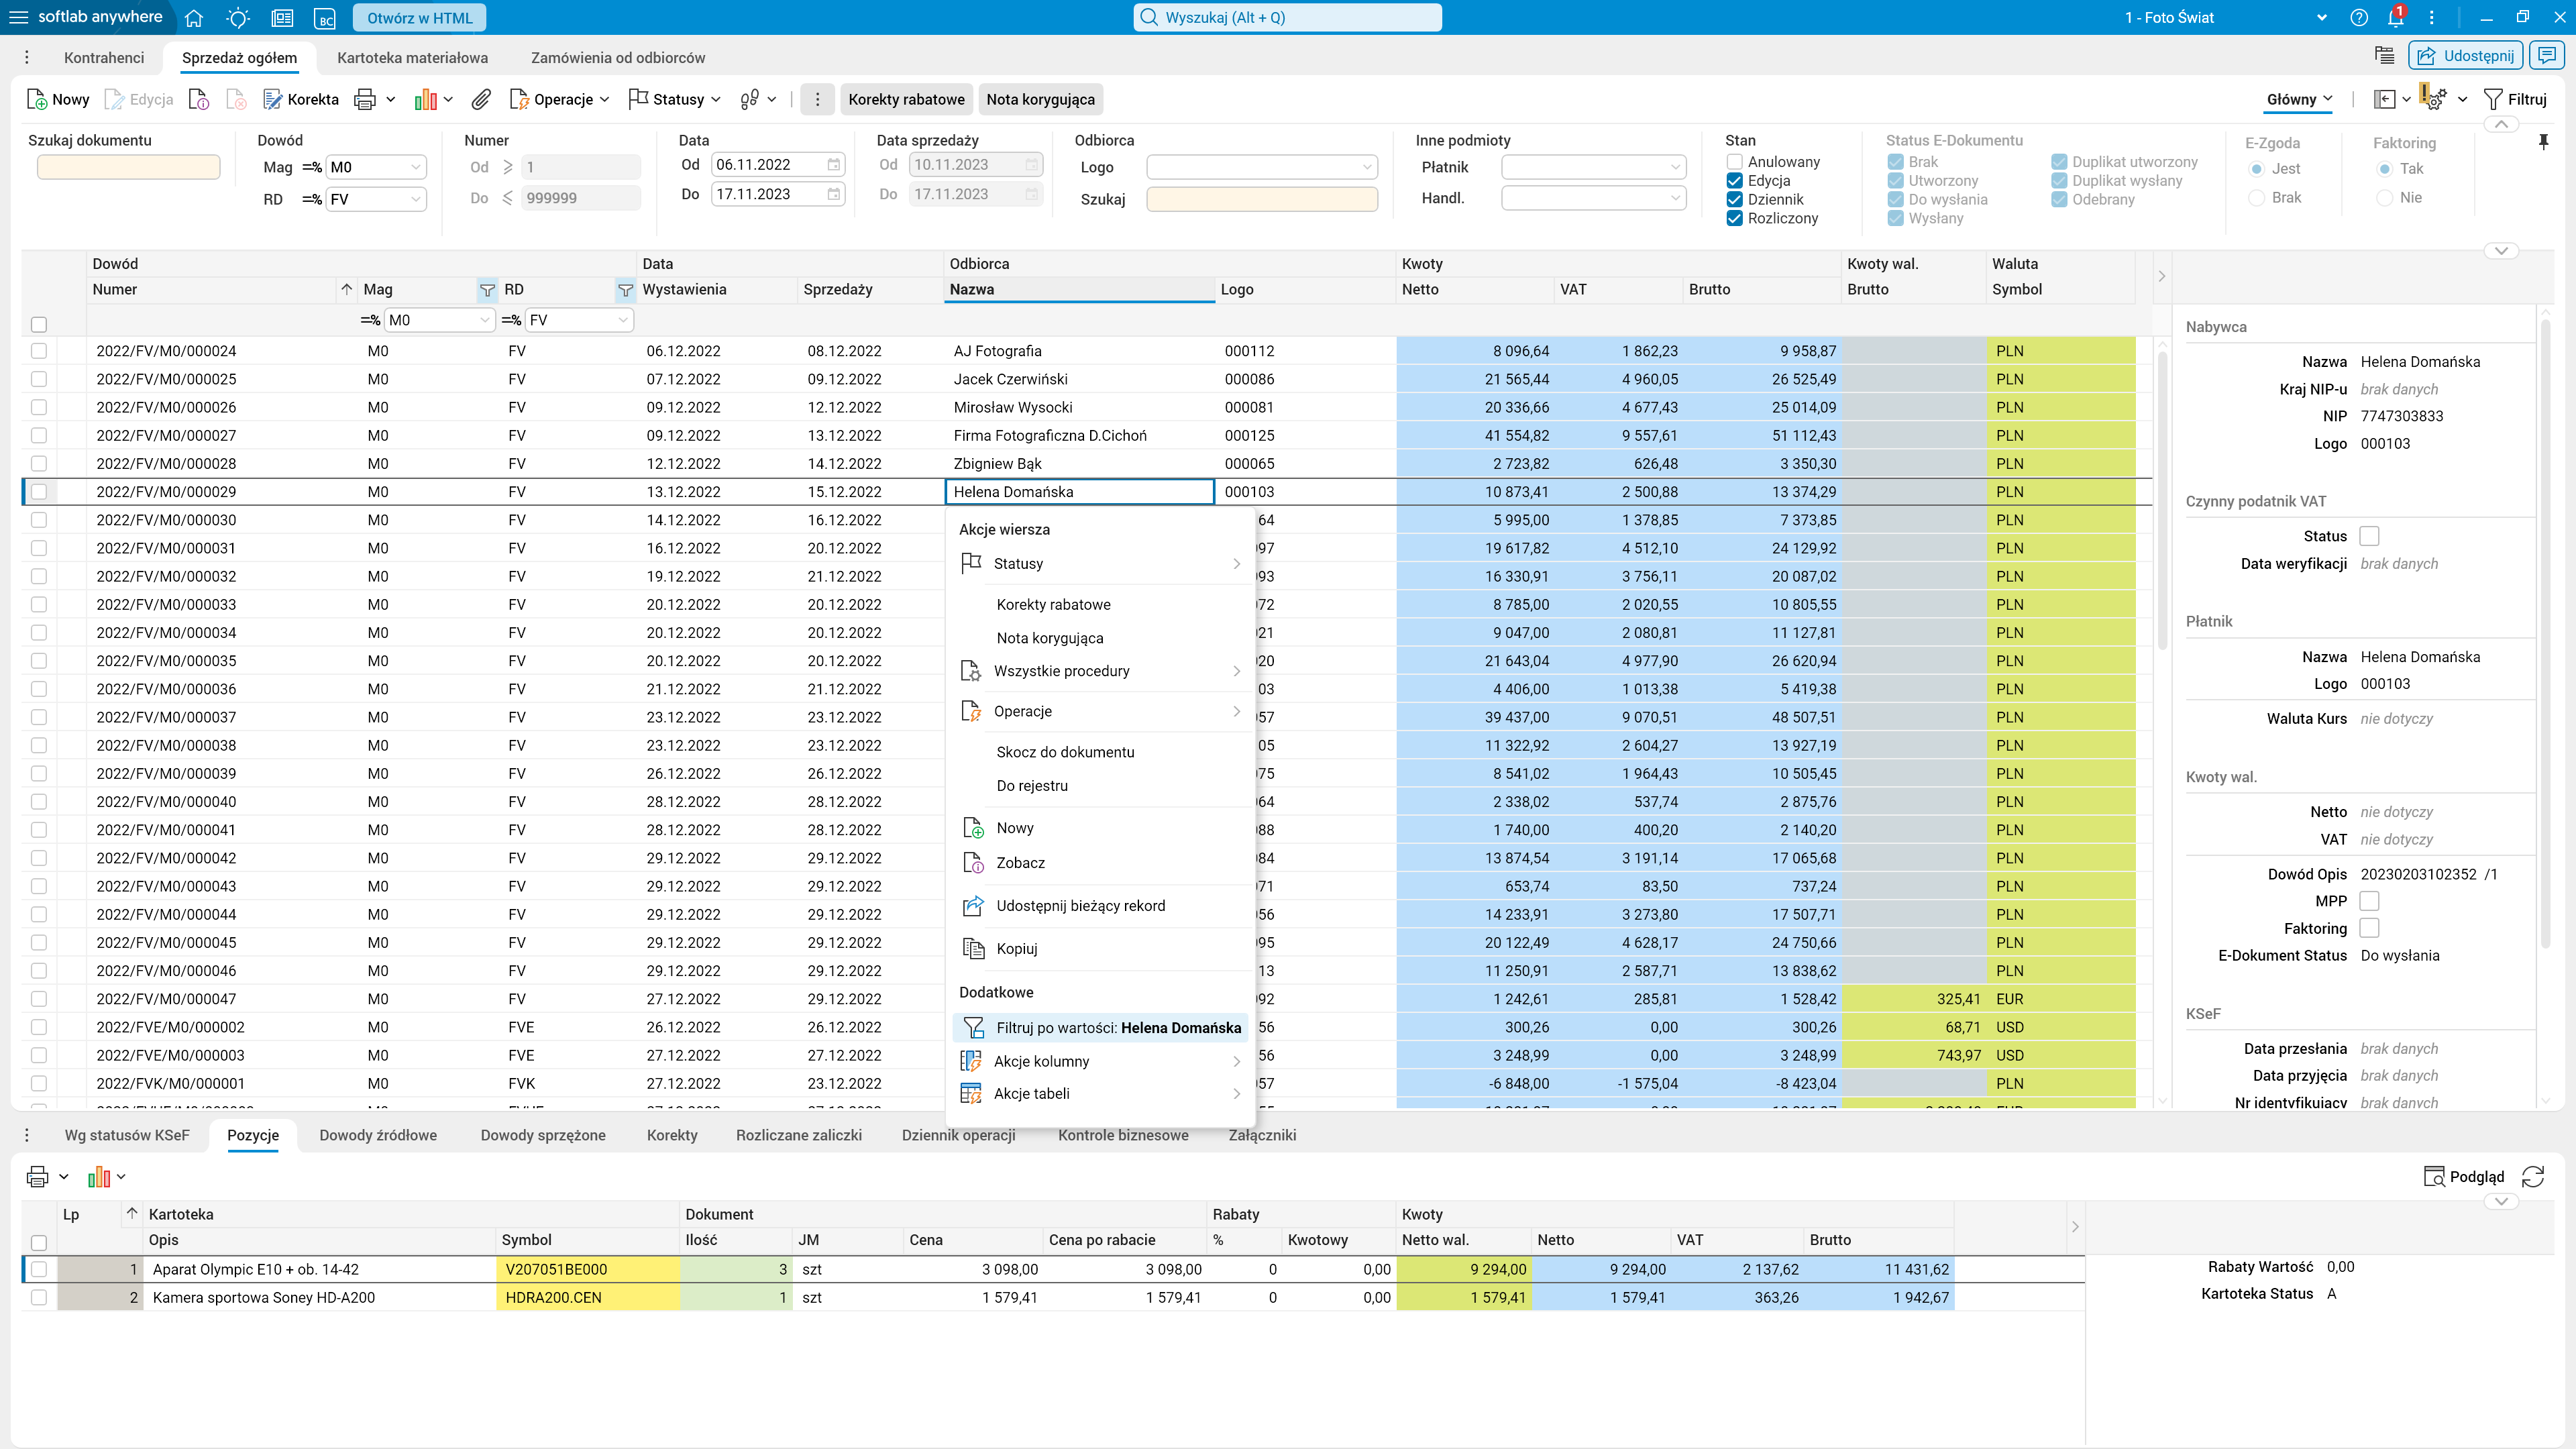Viewport: 2576px width, 1449px height.
Task: Click the help question mark icon
Action: 2359,18
